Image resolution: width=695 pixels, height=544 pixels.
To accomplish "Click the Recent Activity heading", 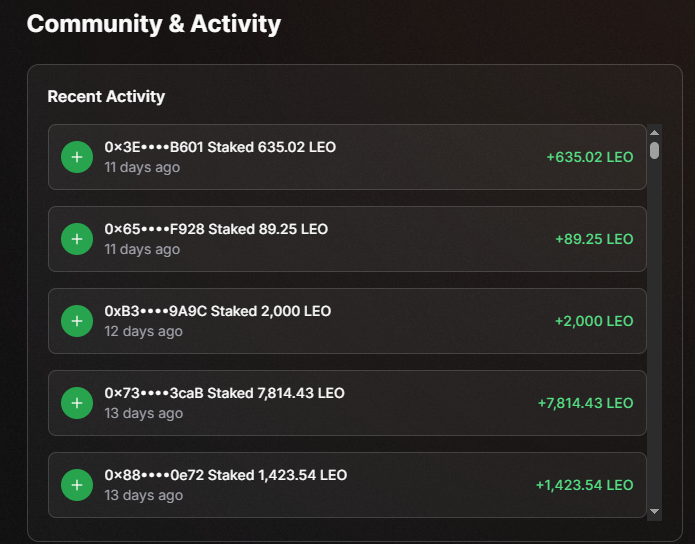I will coord(106,97).
